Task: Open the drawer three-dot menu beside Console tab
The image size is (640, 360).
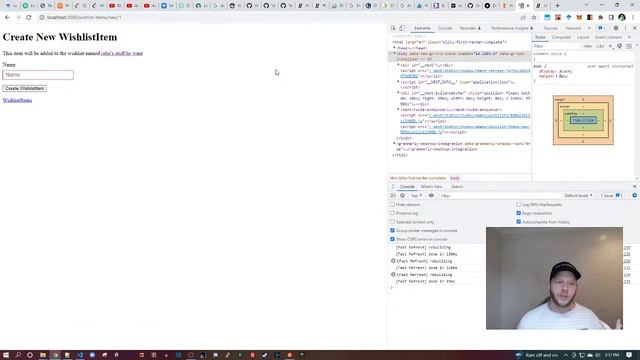Action: click(393, 187)
